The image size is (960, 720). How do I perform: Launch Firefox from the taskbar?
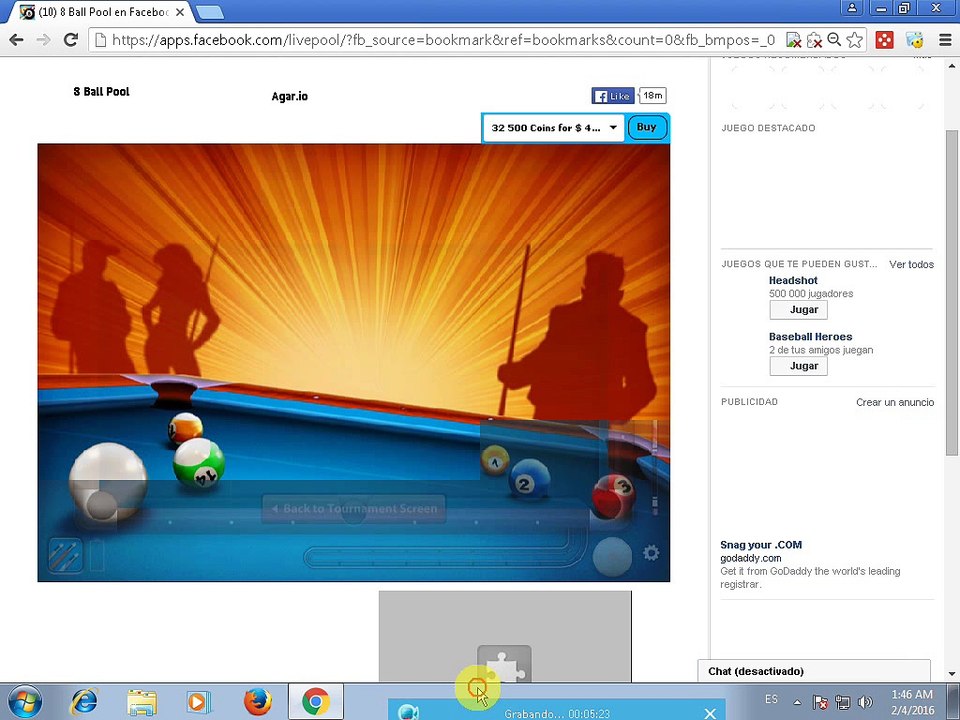258,702
